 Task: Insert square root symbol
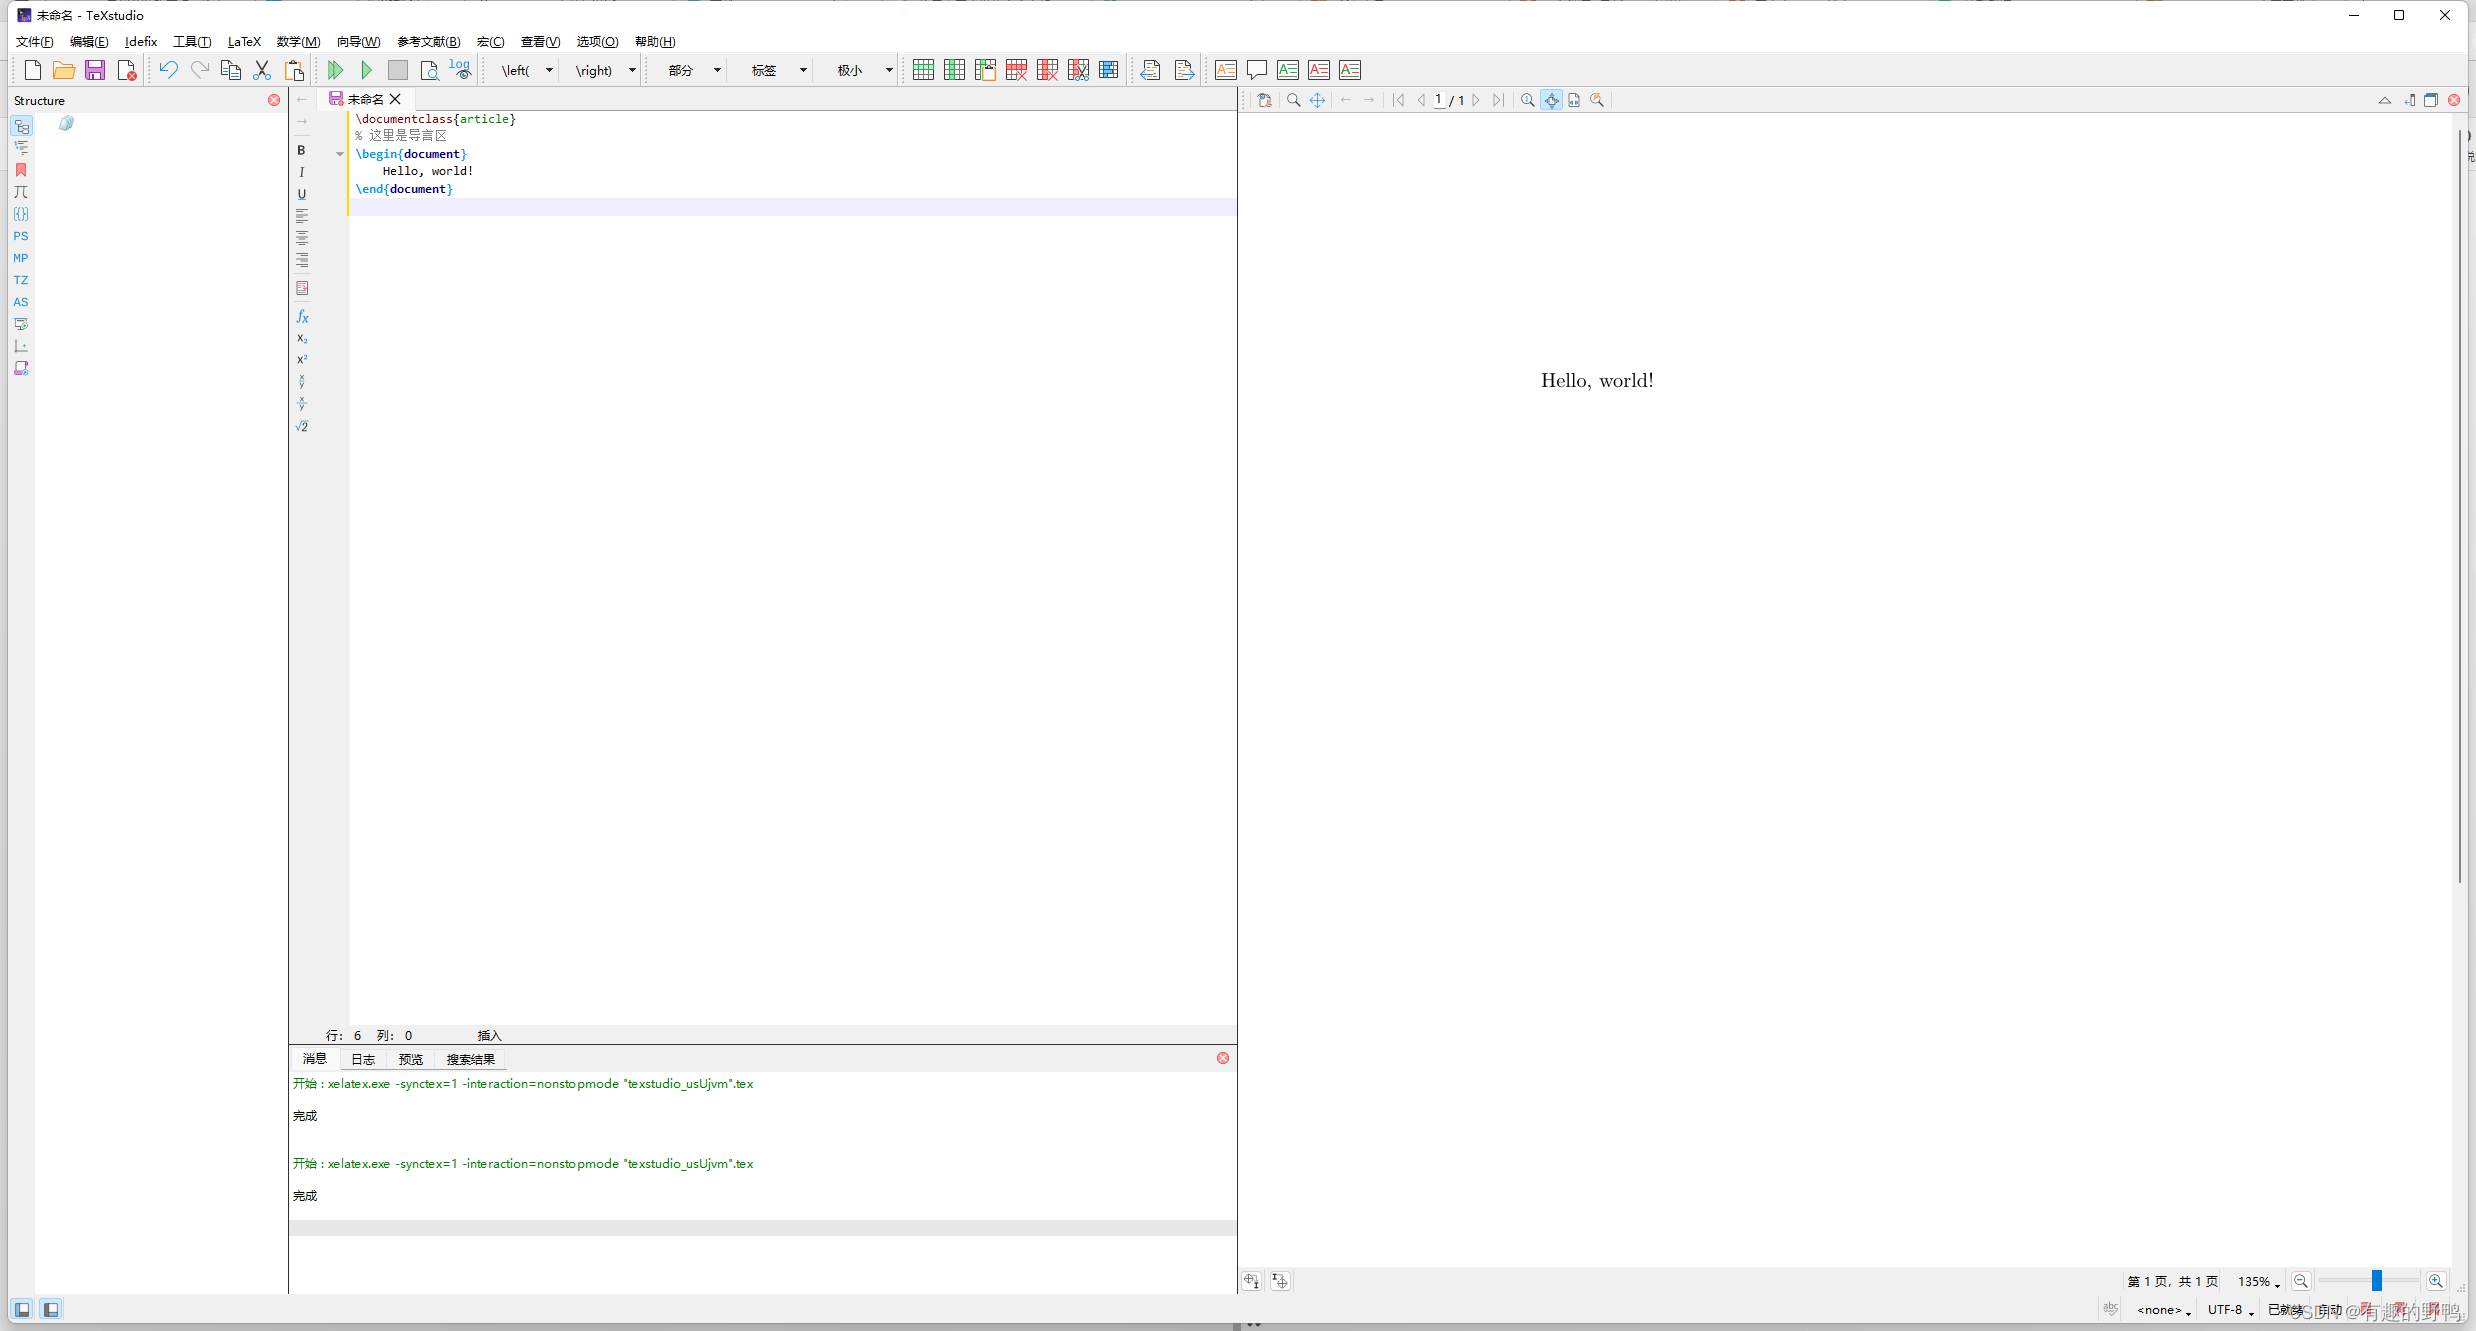[302, 426]
